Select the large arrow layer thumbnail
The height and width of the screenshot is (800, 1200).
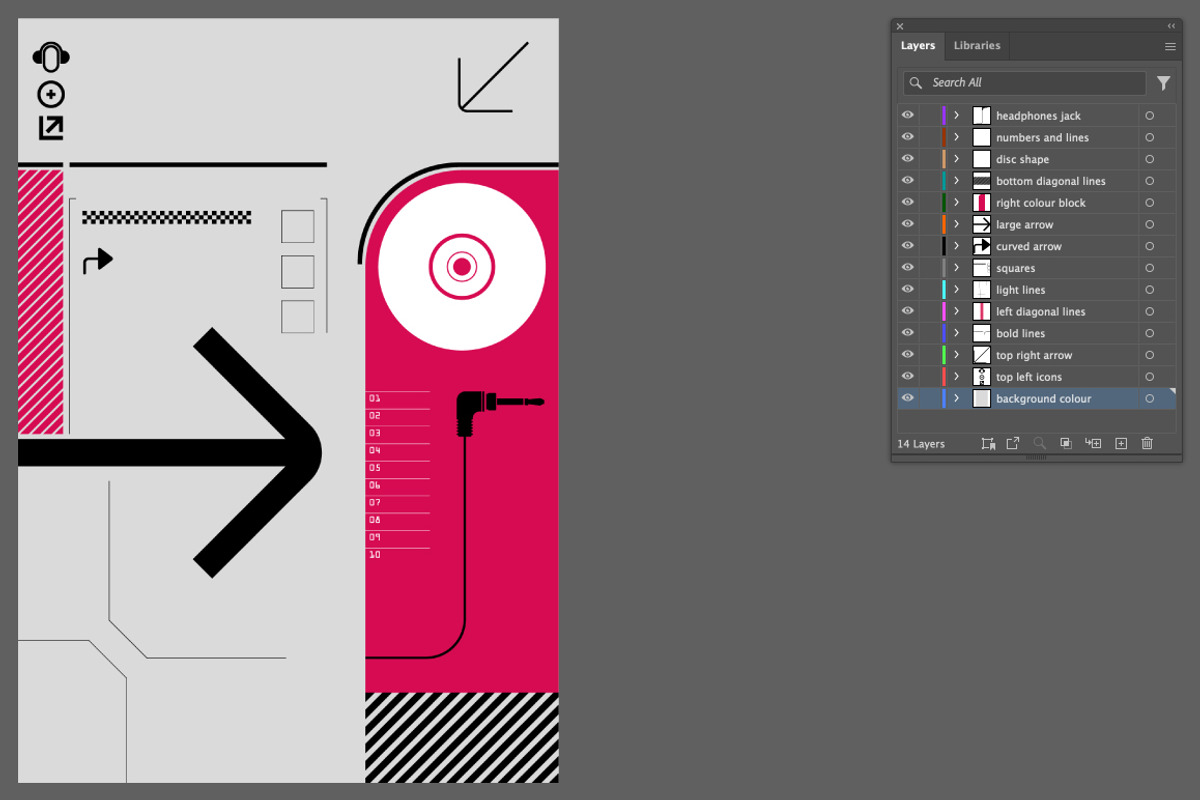pos(982,225)
